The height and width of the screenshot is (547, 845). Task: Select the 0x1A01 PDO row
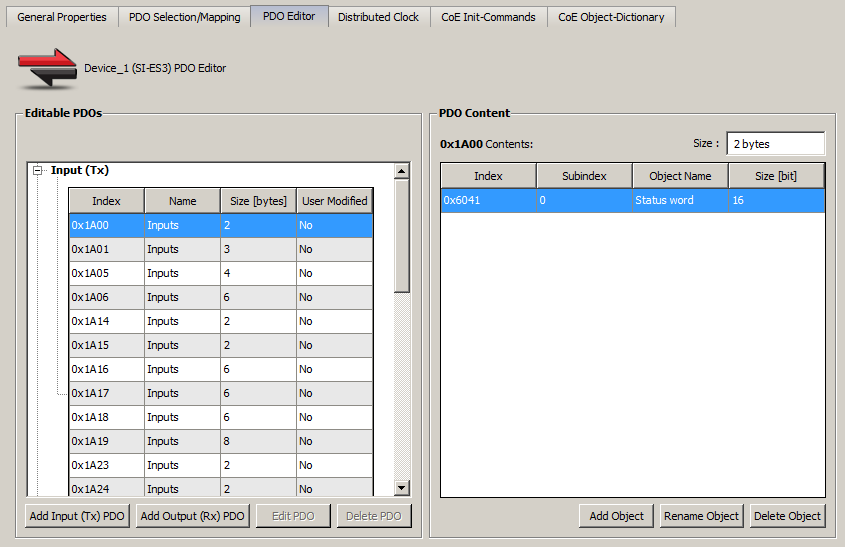click(x=221, y=249)
